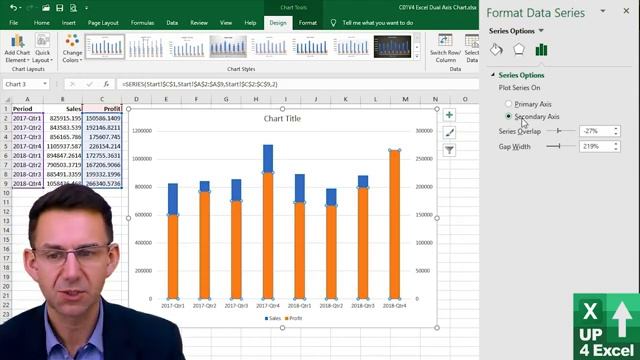Open Change Colors palette
This screenshot has height=360, width=640.
pos(72,49)
